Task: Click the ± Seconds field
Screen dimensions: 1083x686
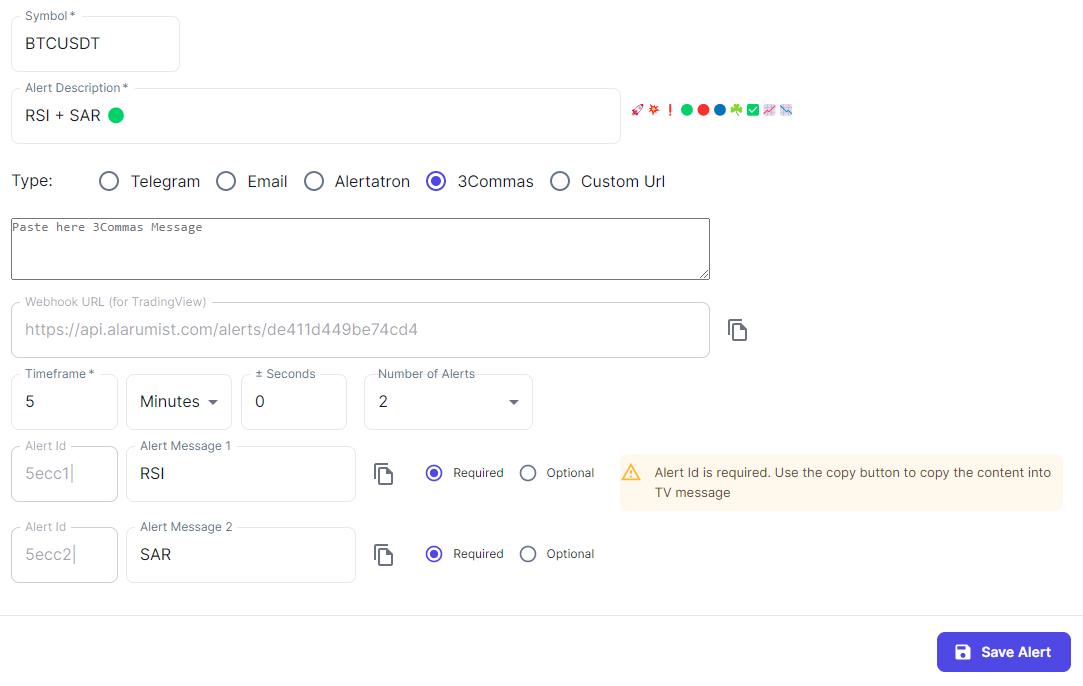Action: (294, 402)
